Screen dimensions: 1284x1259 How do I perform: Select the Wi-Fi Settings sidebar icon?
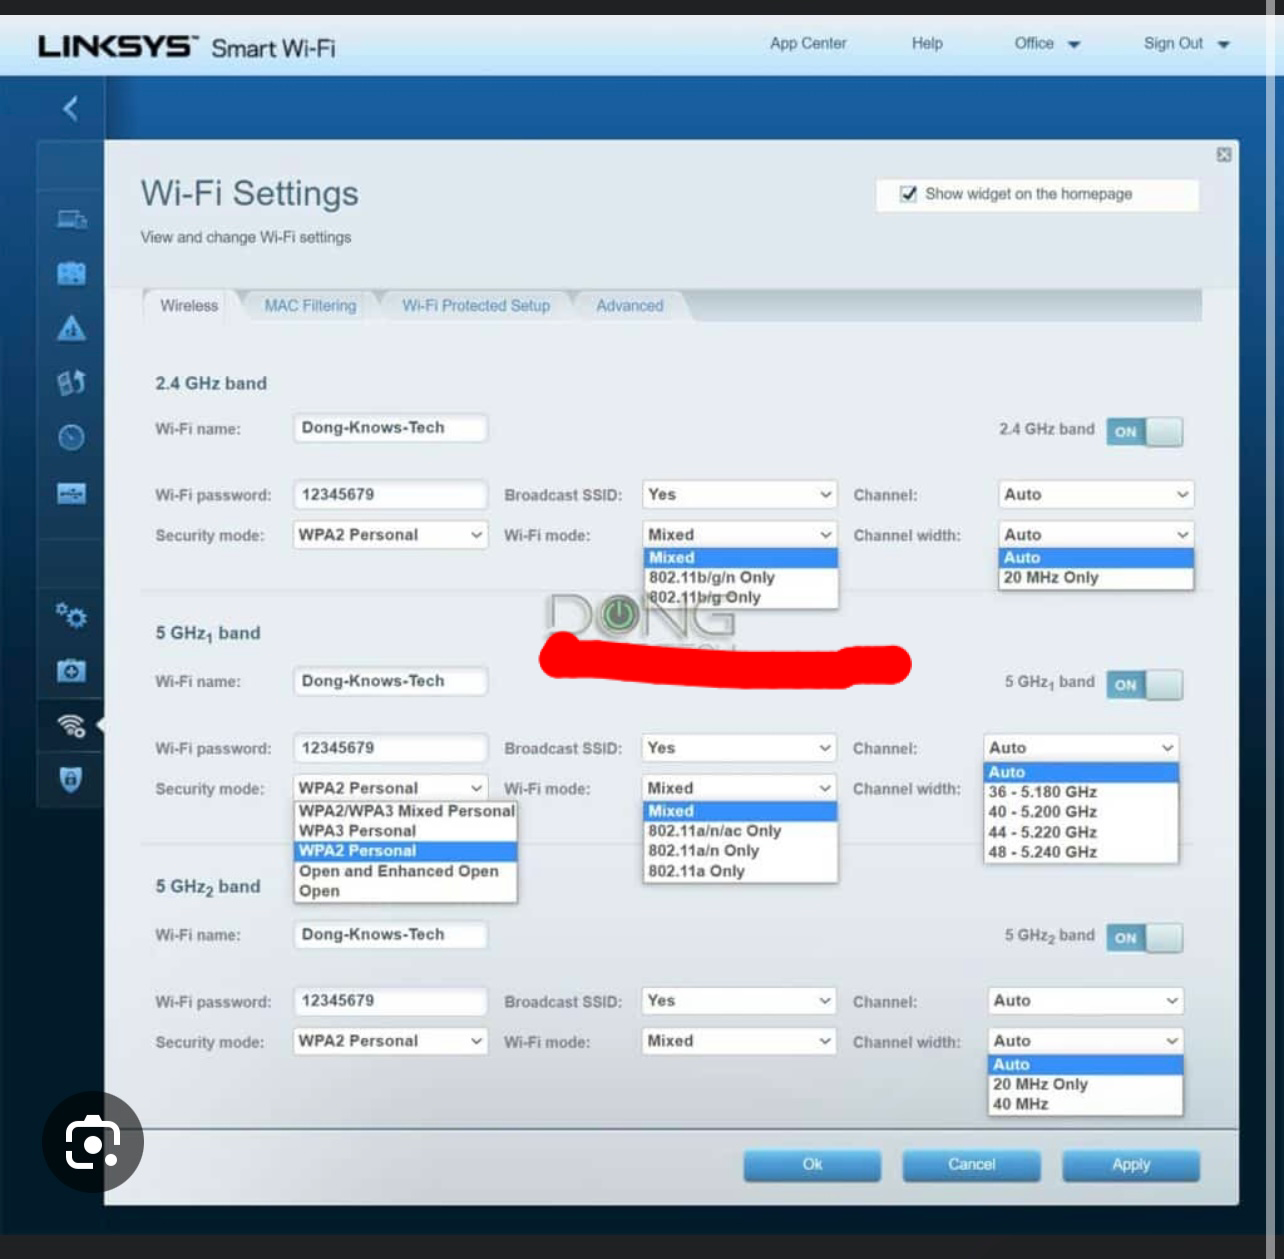(x=71, y=725)
